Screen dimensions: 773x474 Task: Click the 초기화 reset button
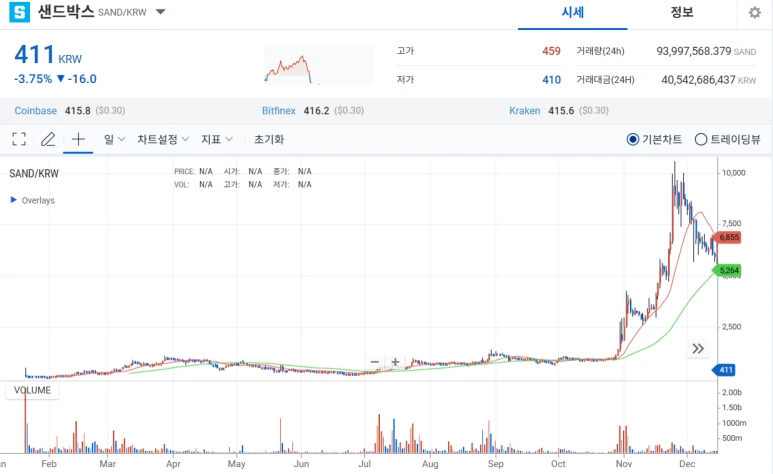pyautogui.click(x=269, y=140)
